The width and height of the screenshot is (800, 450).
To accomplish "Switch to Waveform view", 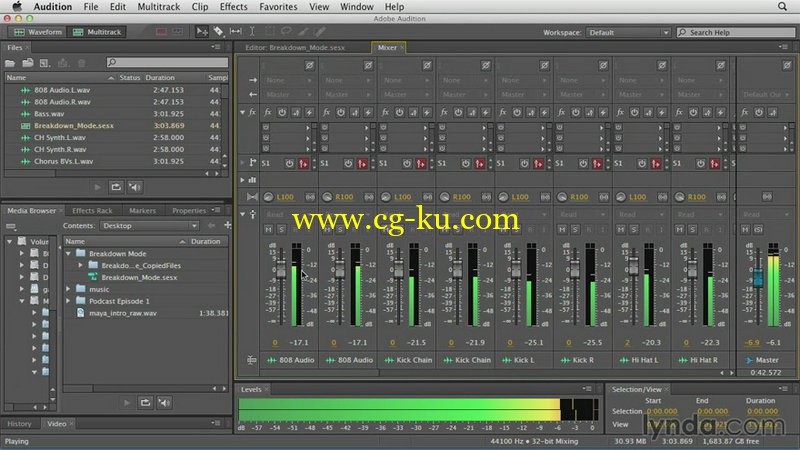I will (38, 32).
